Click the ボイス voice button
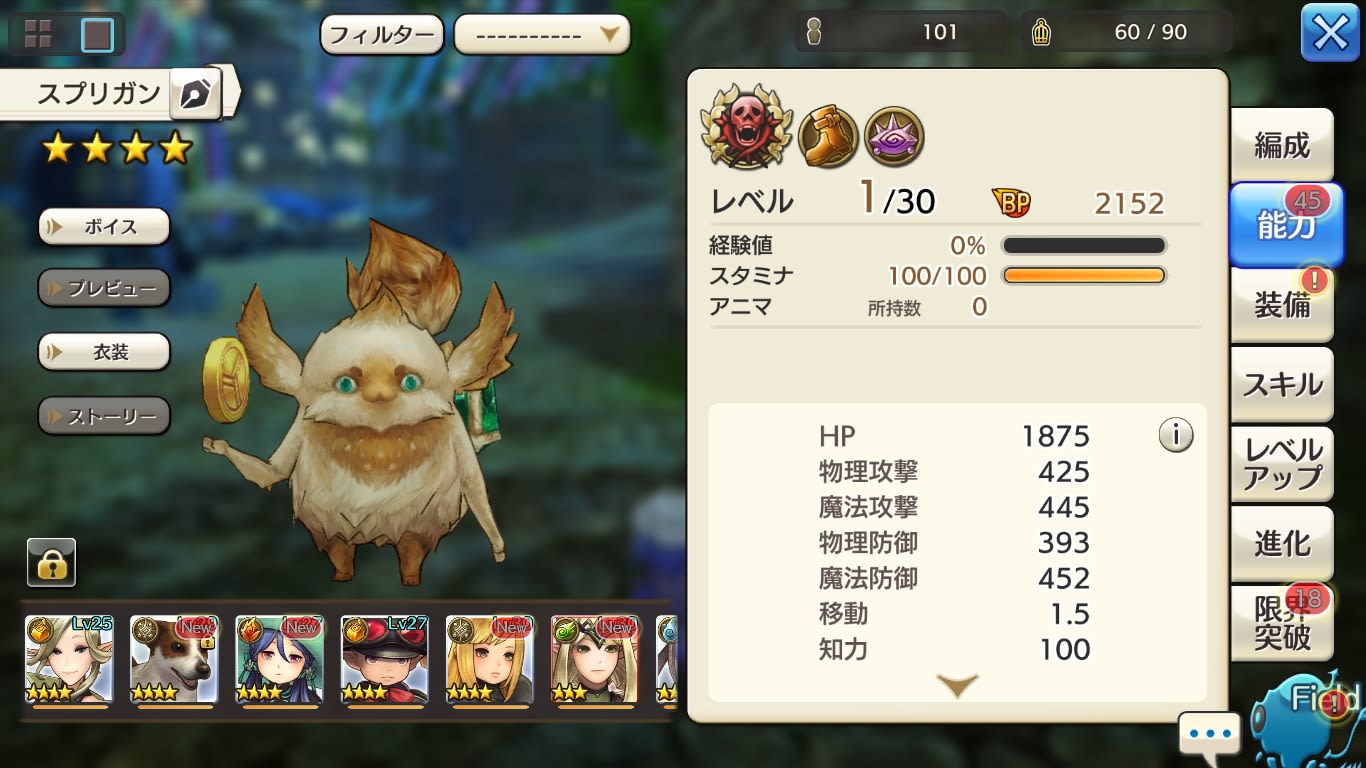The image size is (1366, 768). click(104, 226)
